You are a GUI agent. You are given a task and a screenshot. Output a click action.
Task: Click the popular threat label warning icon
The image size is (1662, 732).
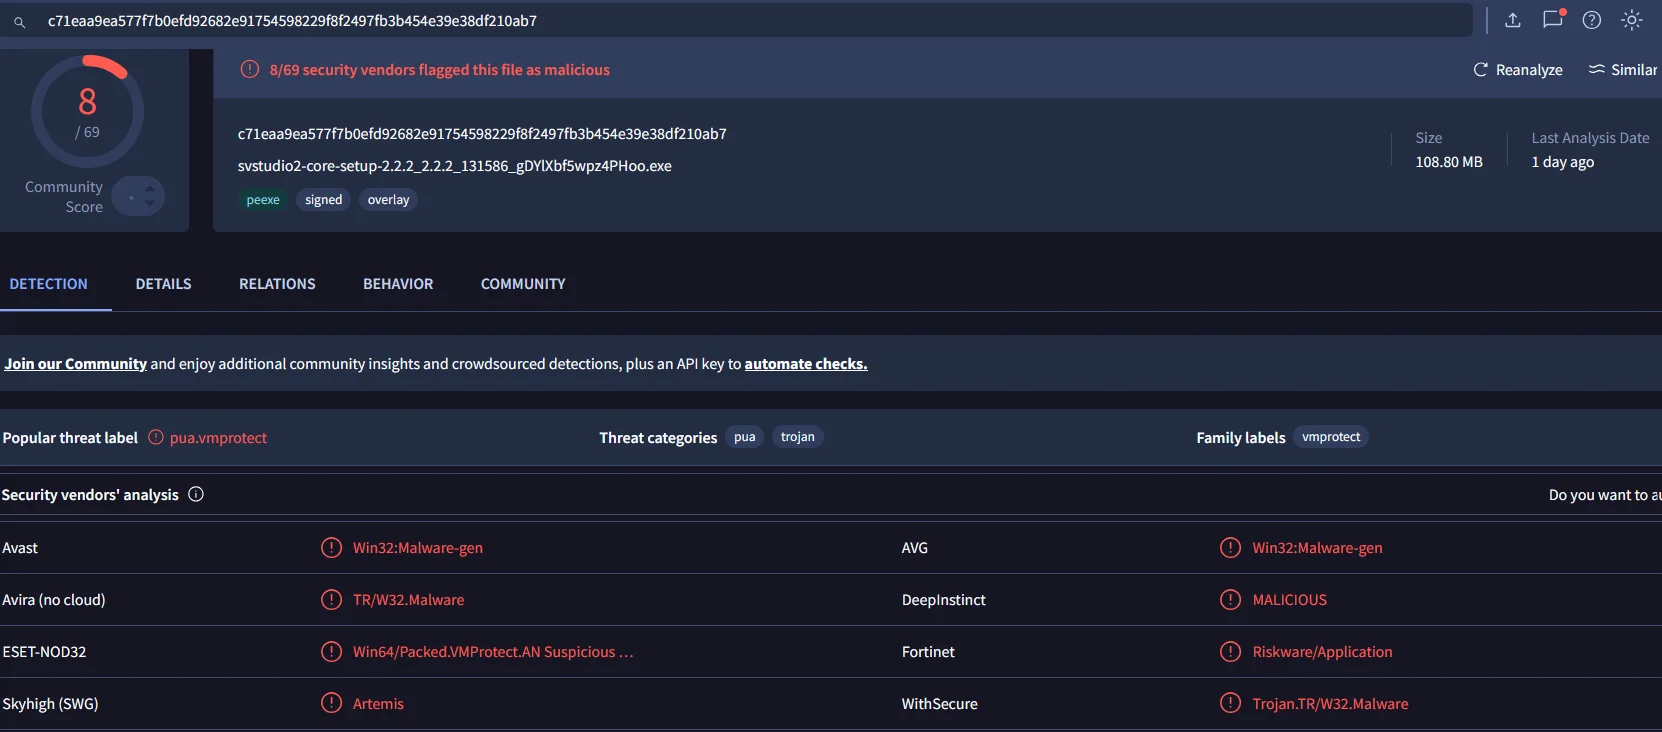156,437
